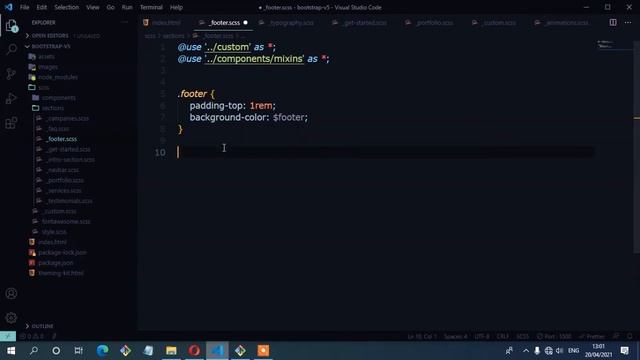Viewport: 640px width, 360px height.
Task: Open the Extensions view
Action: click(11, 123)
